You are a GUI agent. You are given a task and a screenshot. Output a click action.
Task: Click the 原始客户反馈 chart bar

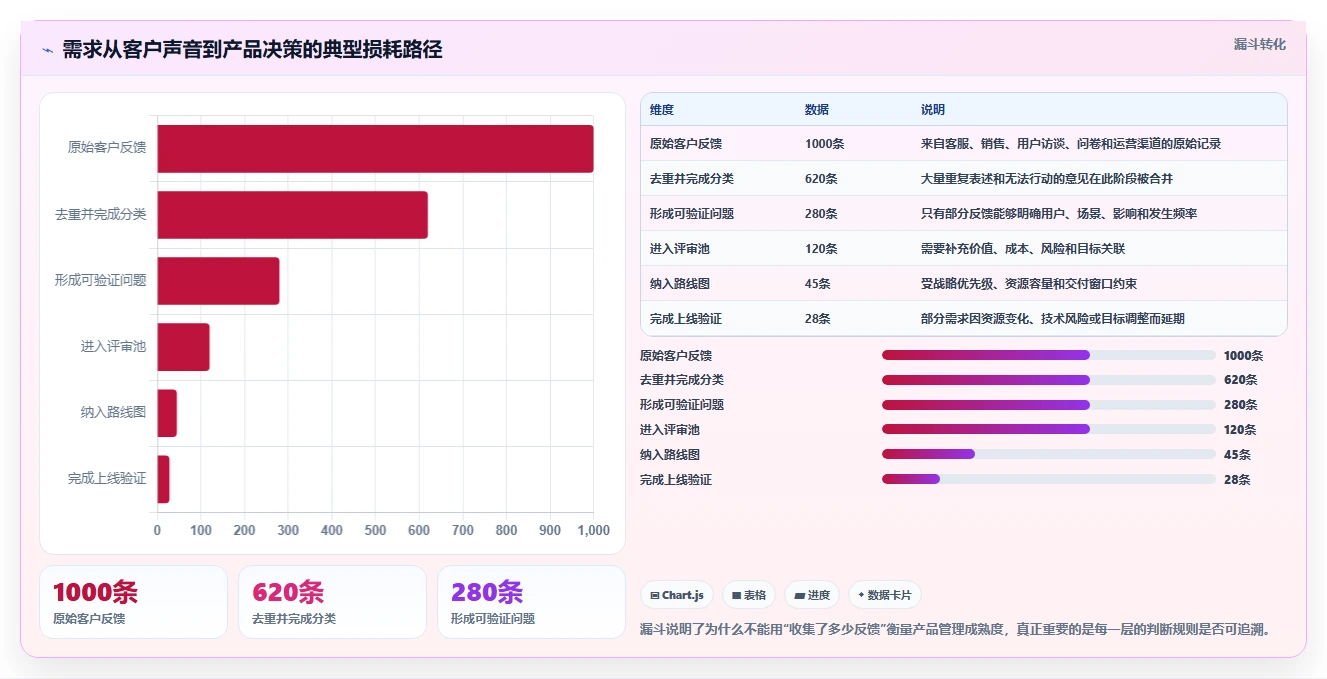point(375,148)
